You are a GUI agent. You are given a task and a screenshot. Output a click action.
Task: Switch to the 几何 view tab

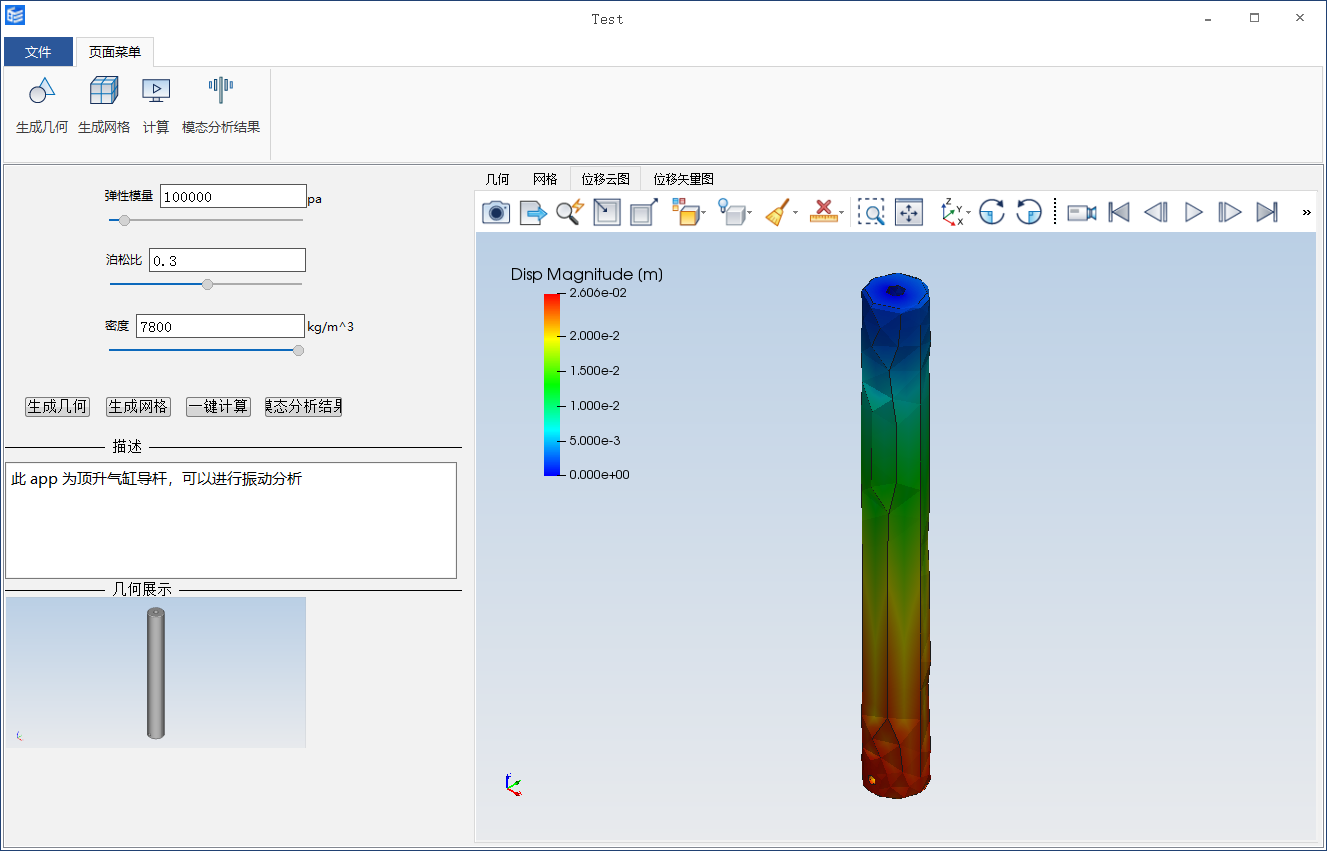pyautogui.click(x=497, y=179)
